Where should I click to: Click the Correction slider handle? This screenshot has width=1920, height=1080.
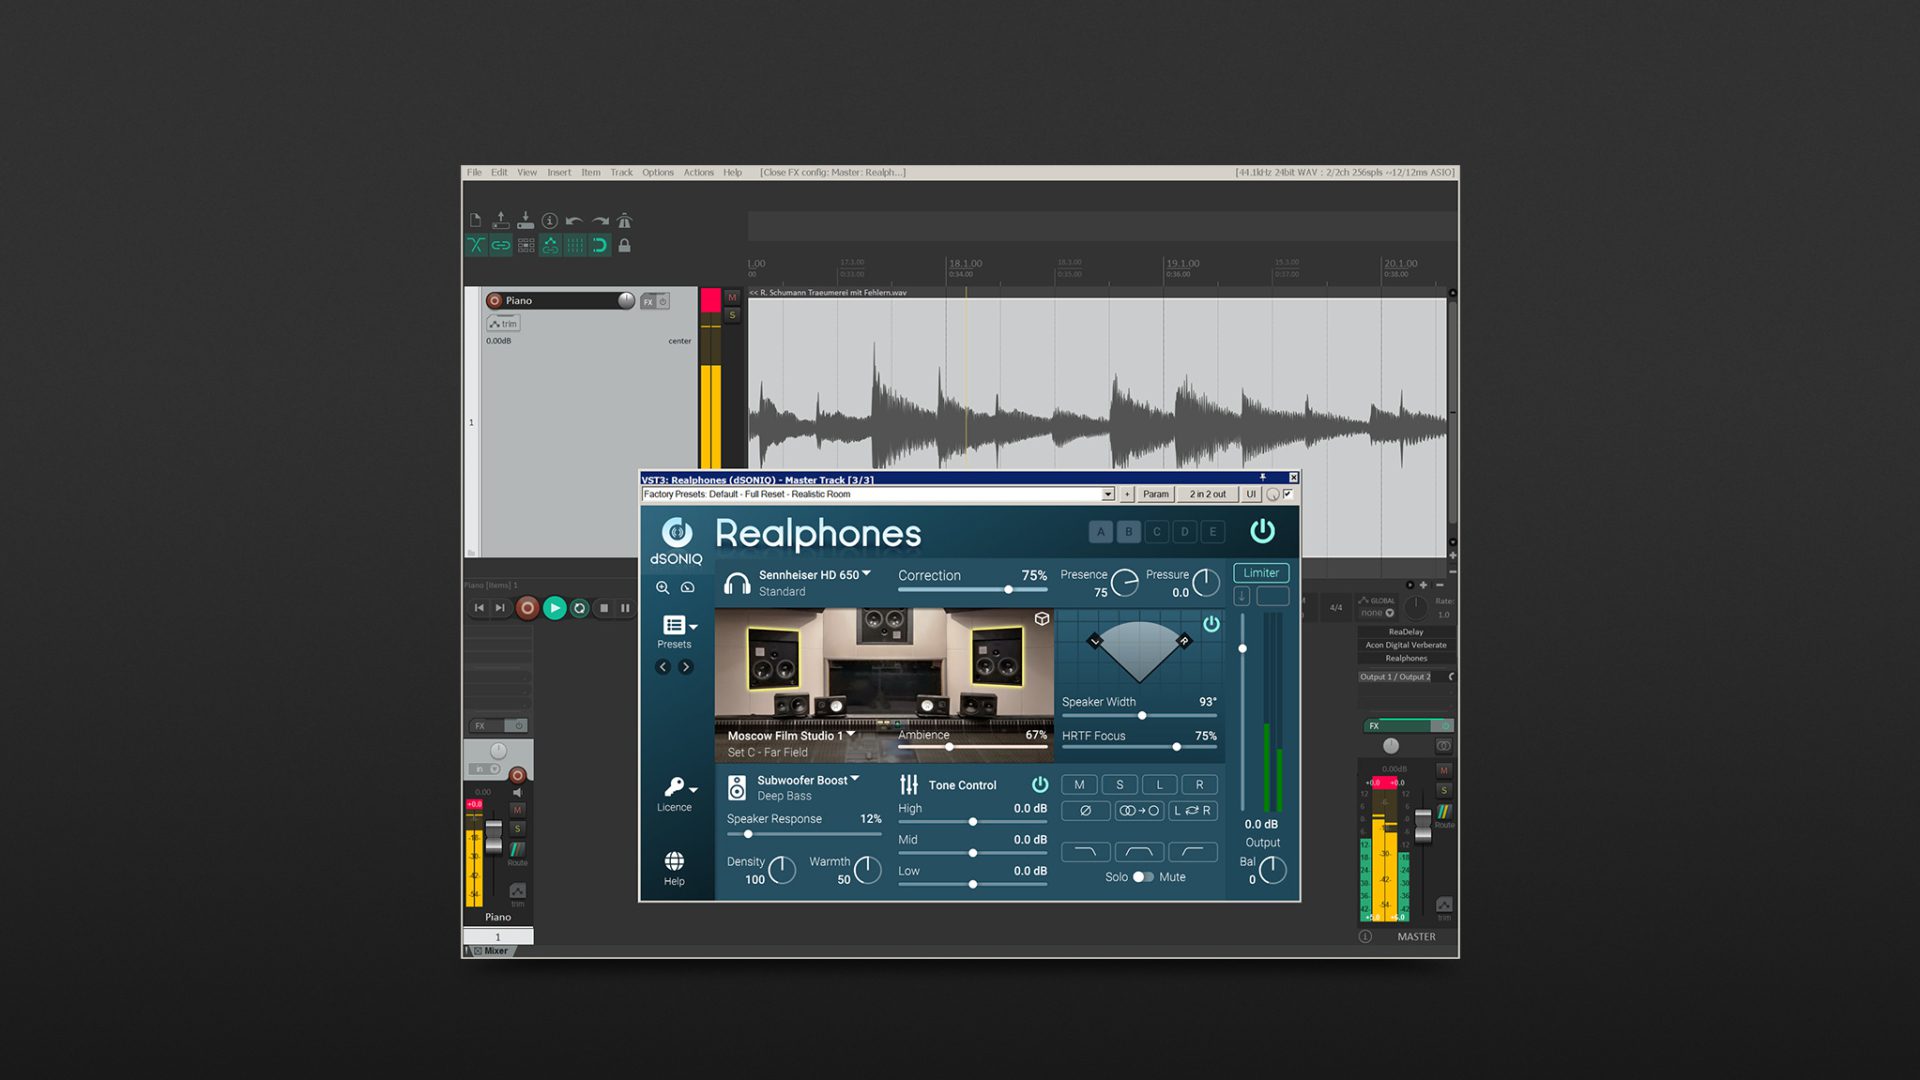coord(1008,590)
